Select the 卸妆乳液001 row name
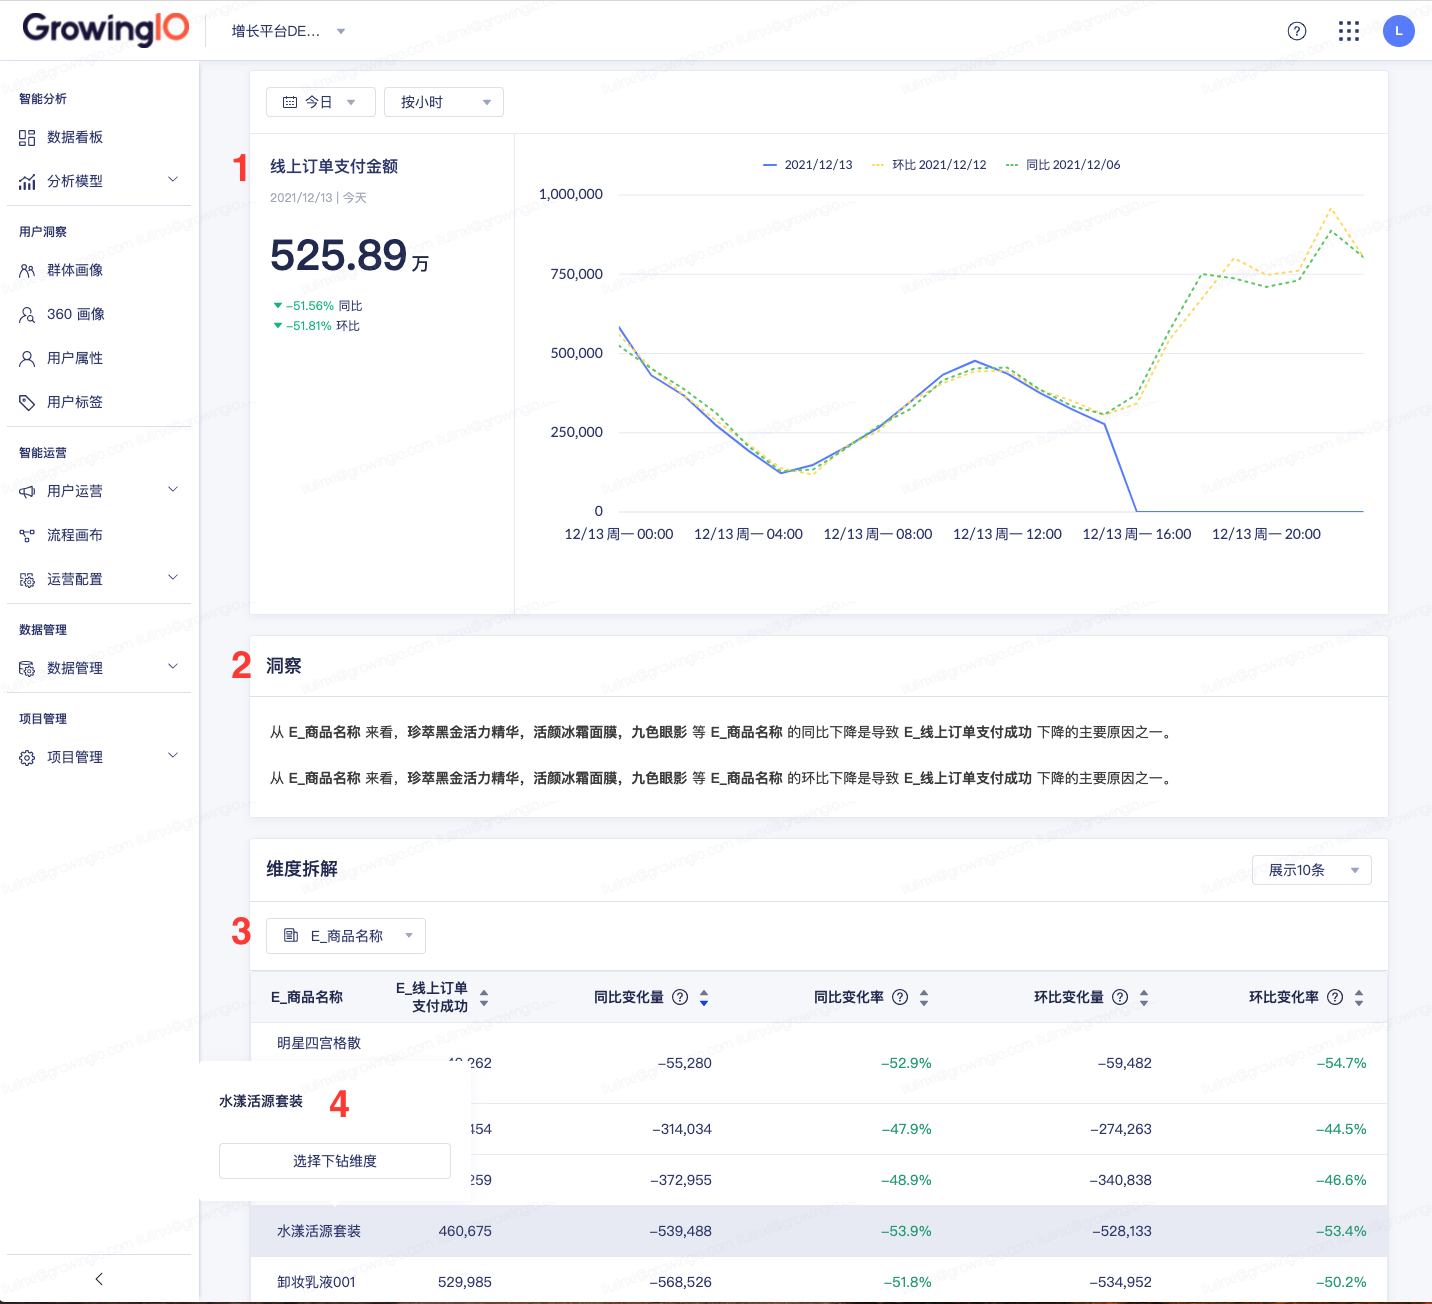The image size is (1432, 1304). pyautogui.click(x=316, y=1282)
